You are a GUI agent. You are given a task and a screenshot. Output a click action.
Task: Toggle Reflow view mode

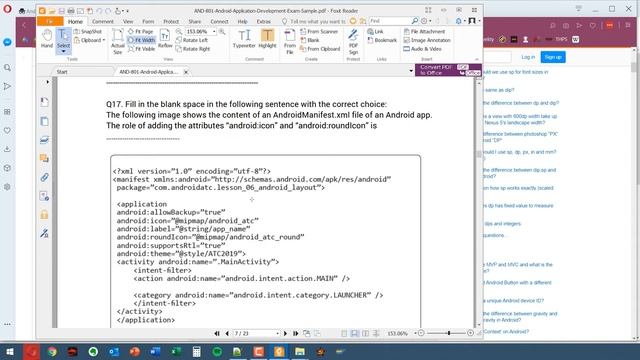pos(165,39)
